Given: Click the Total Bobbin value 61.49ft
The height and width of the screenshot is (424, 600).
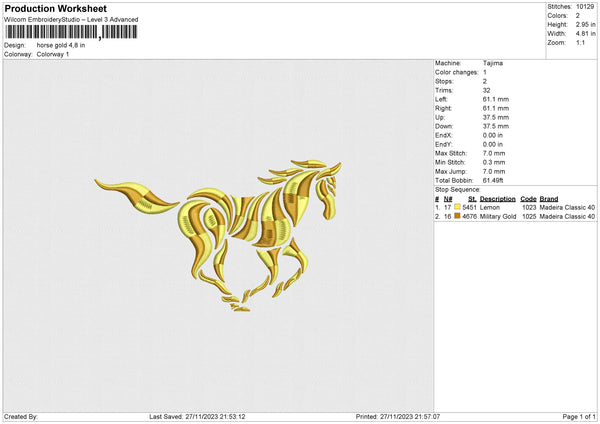Looking at the screenshot, I should pyautogui.click(x=493, y=180).
